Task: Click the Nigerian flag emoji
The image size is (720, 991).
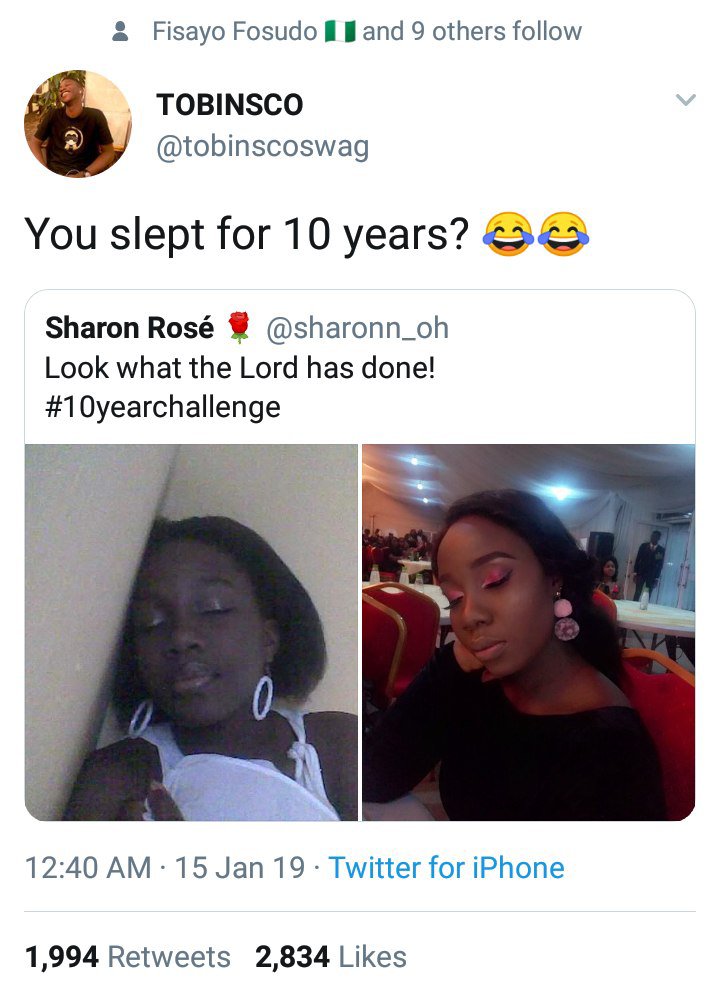Action: pyautogui.click(x=340, y=32)
